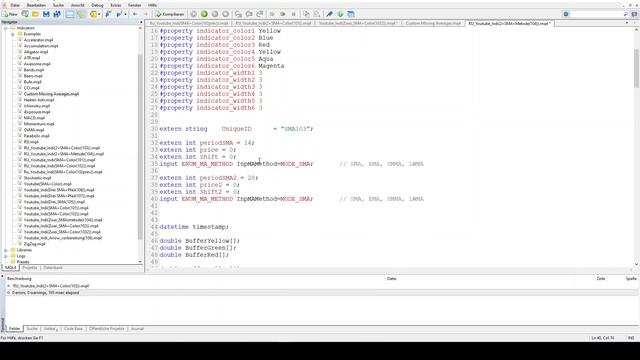Expand the Logs folder in the Navigator

[6, 256]
